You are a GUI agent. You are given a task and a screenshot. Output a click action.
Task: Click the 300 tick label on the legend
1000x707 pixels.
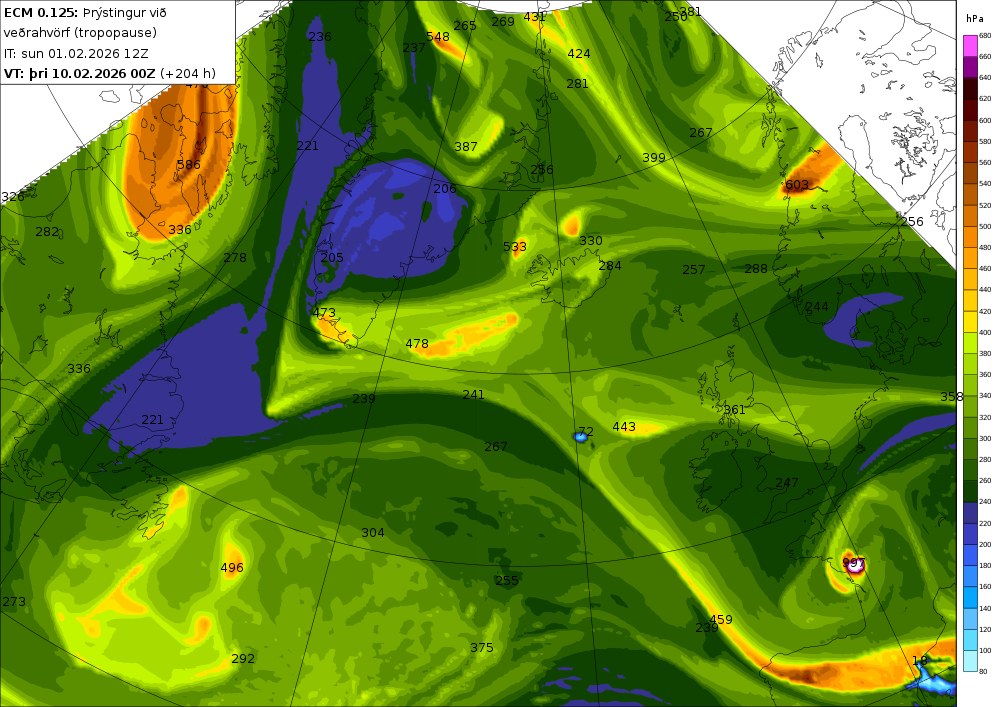point(985,439)
